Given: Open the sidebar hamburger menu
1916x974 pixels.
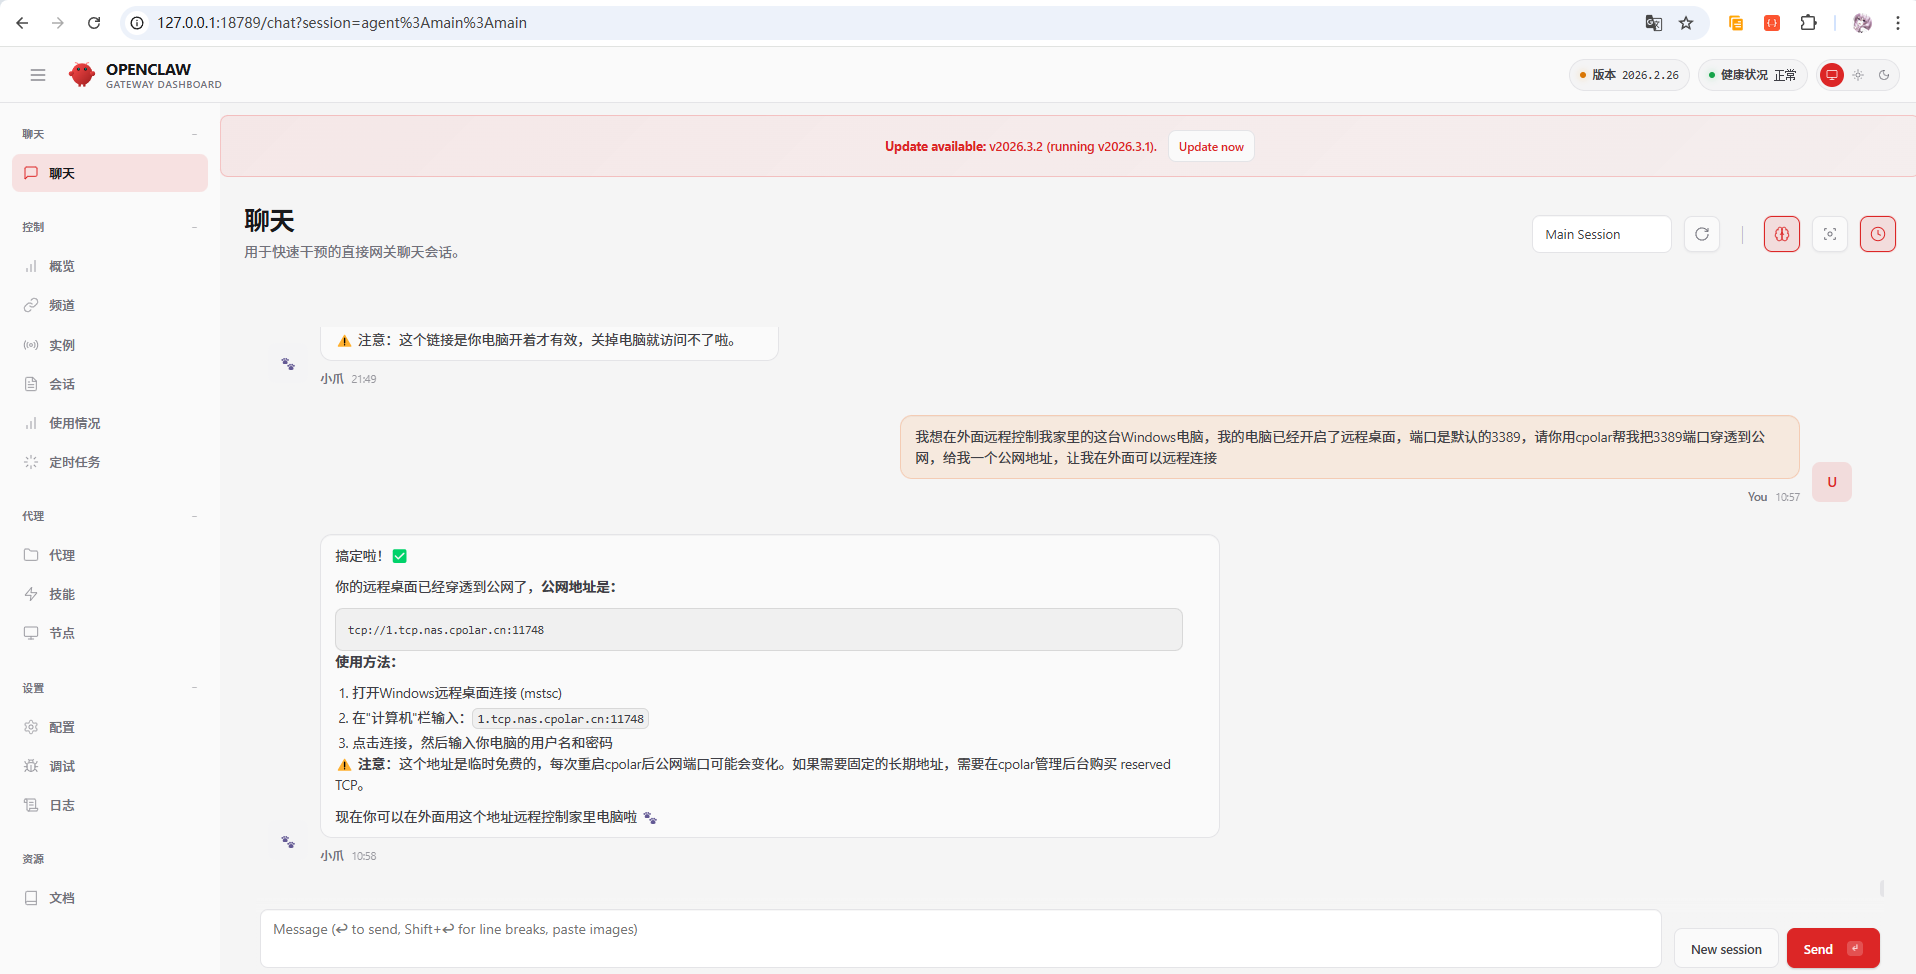Looking at the screenshot, I should 38,74.
